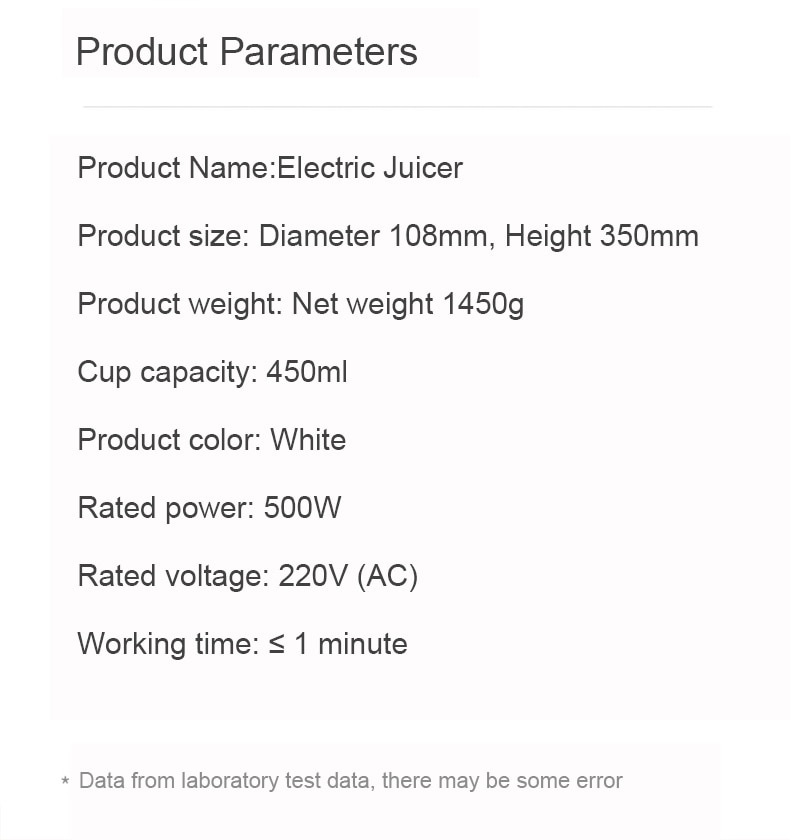This screenshot has width=790, height=840.
Task: Select the Product color White line
Action: 212,440
